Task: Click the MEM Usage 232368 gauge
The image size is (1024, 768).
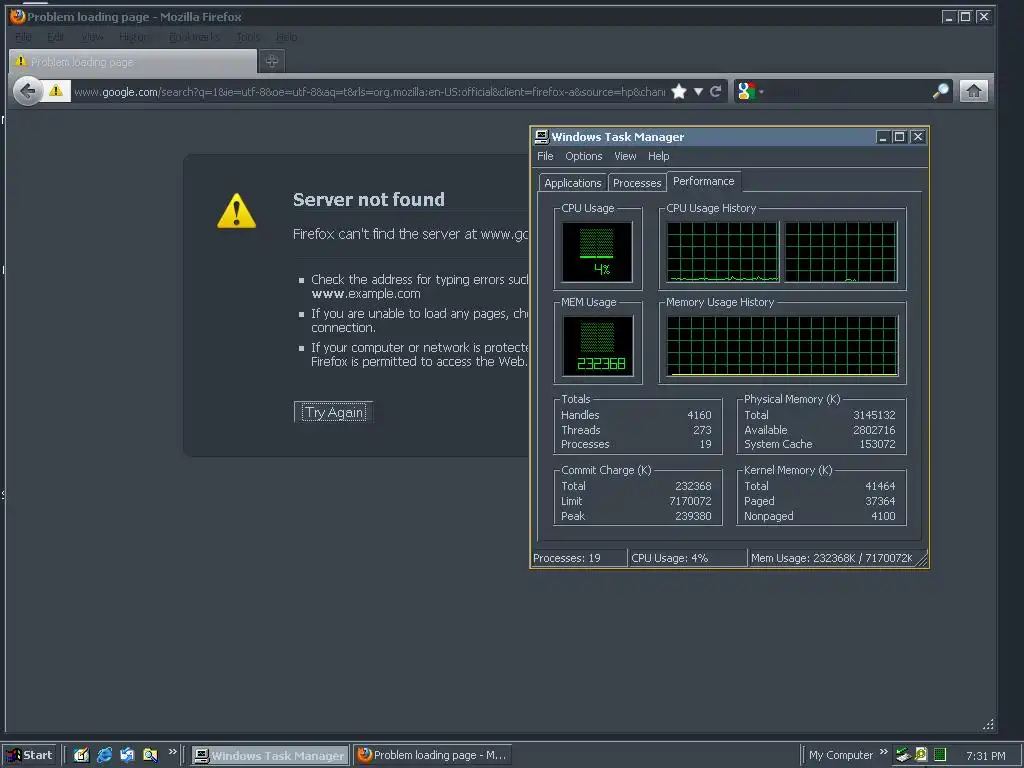Action: point(598,345)
